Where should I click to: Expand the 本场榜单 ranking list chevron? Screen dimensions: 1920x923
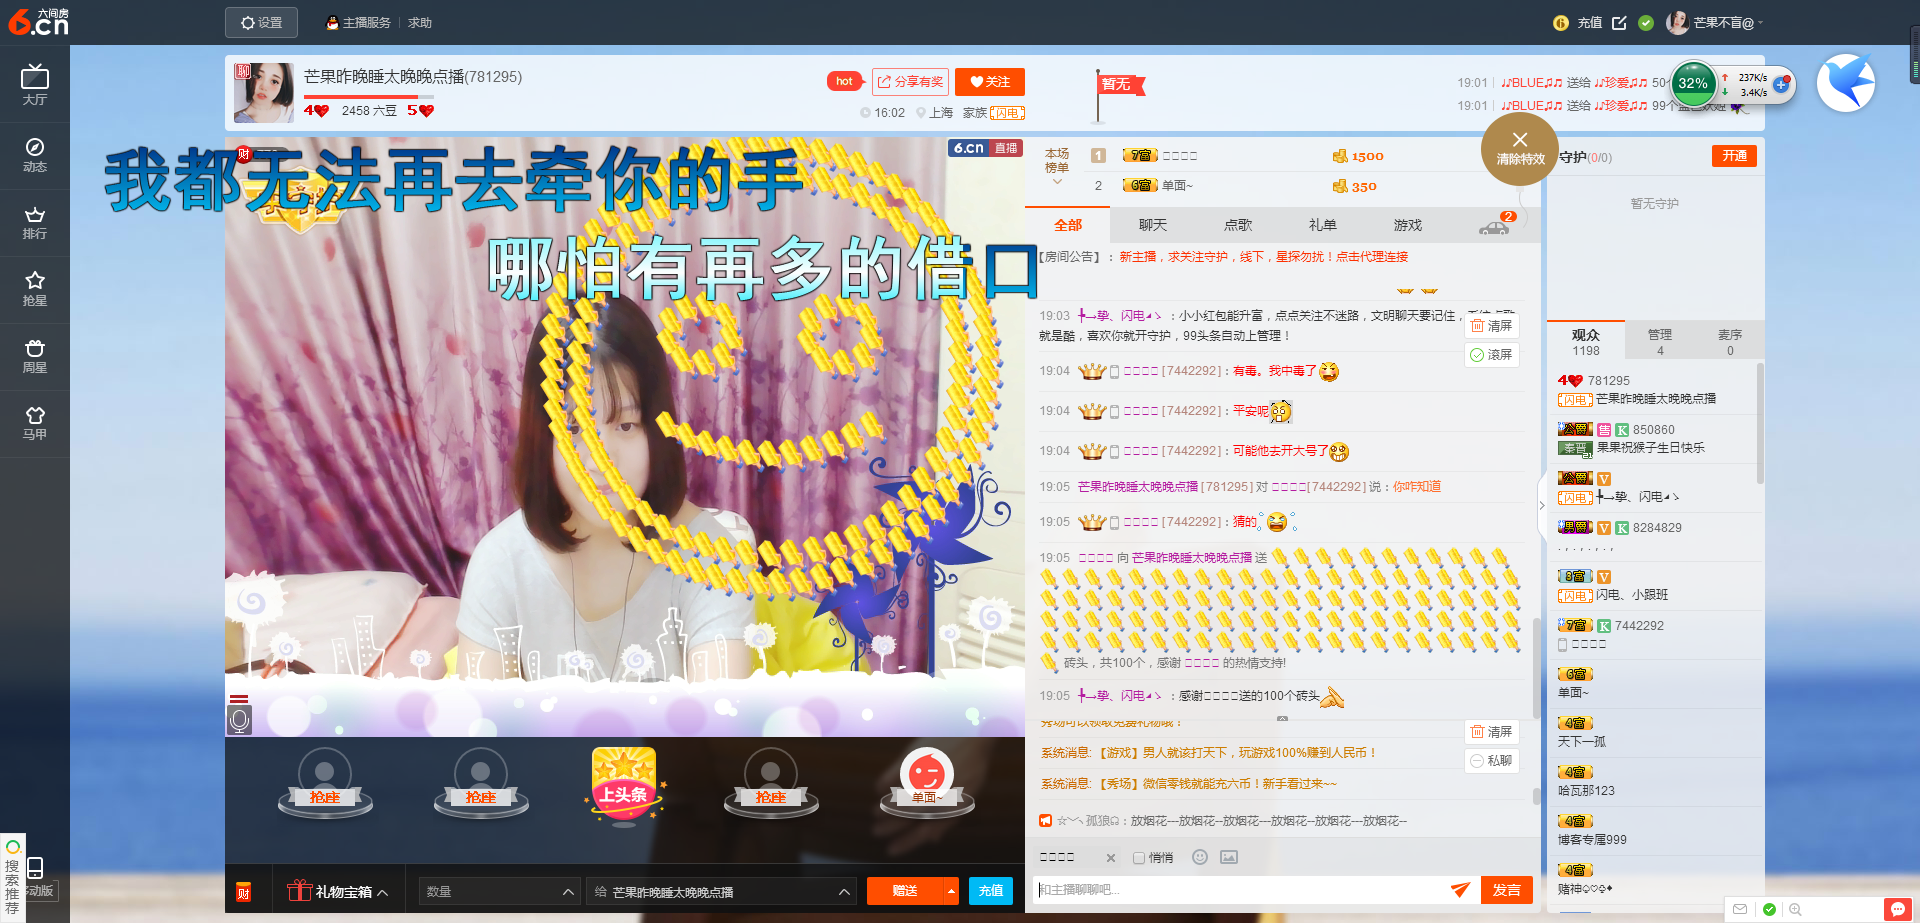point(1057,181)
